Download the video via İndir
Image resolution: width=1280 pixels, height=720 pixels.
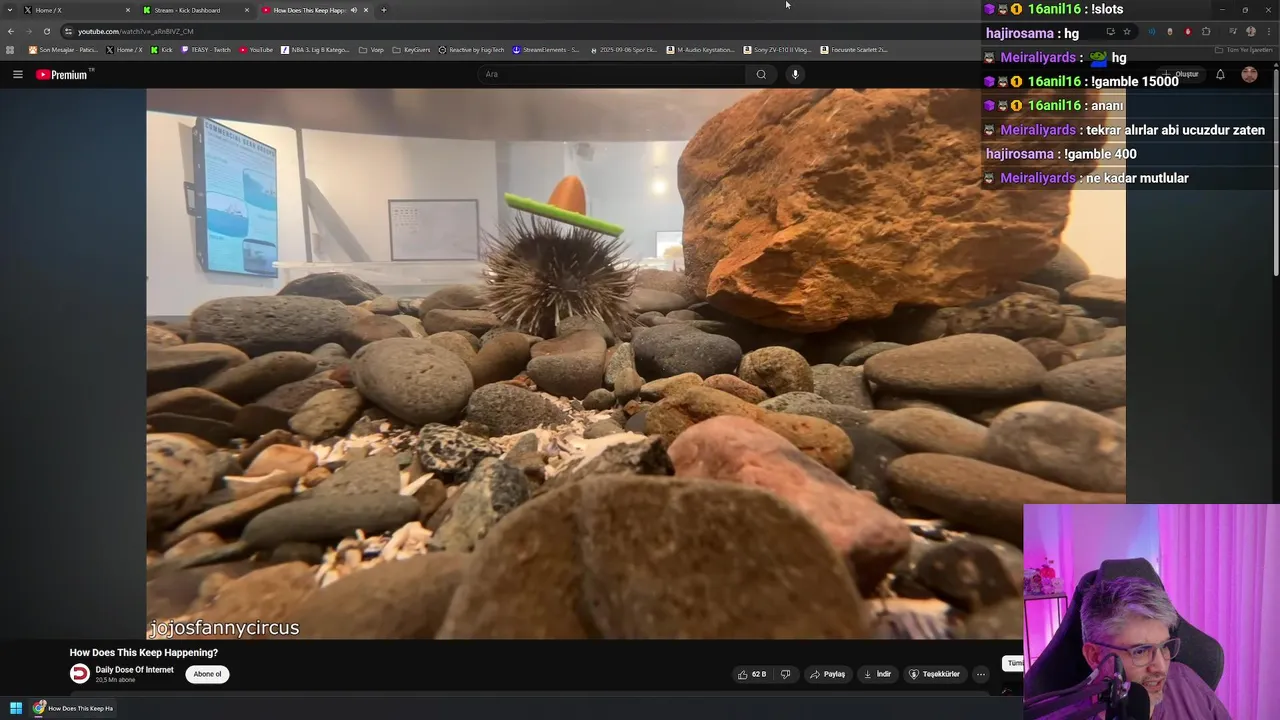point(877,674)
